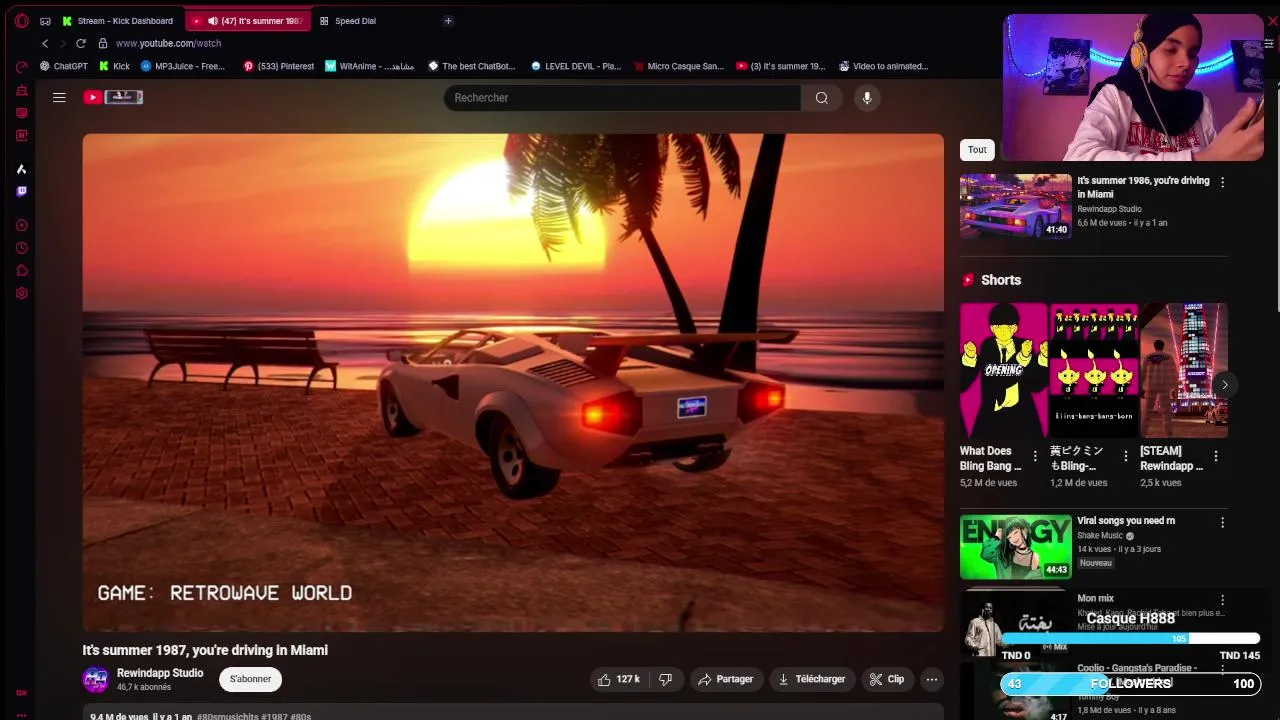Select the 'It's summer 1987' YouTube tab
Screen dimensions: 1280x720
[x=249, y=21]
